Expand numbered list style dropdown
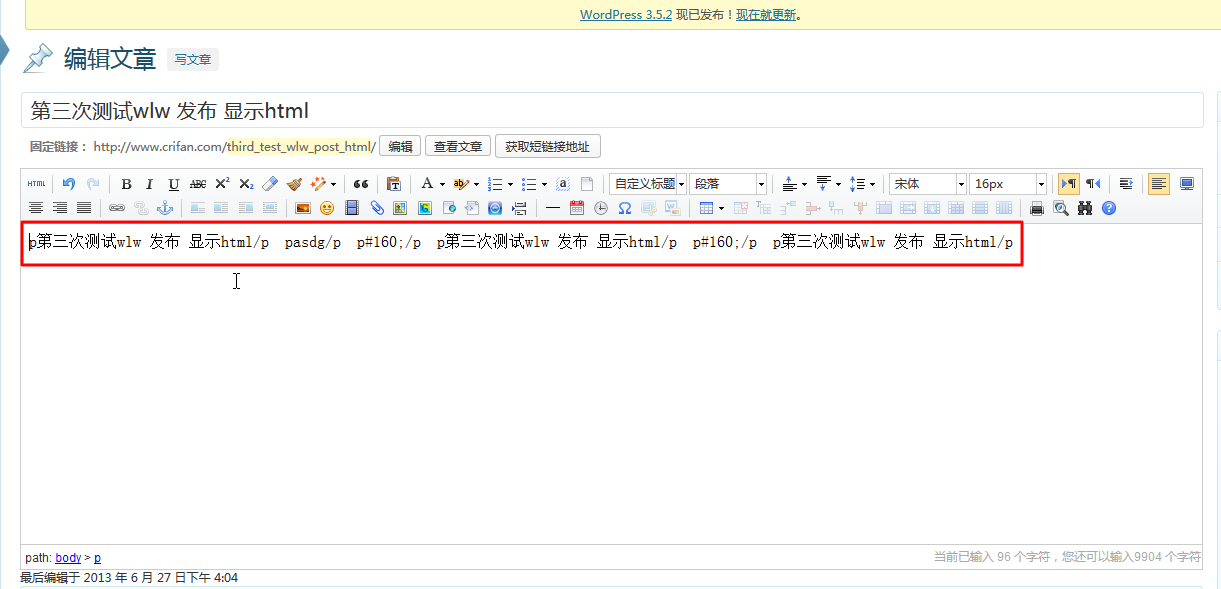The width and height of the screenshot is (1221, 589). (510, 184)
